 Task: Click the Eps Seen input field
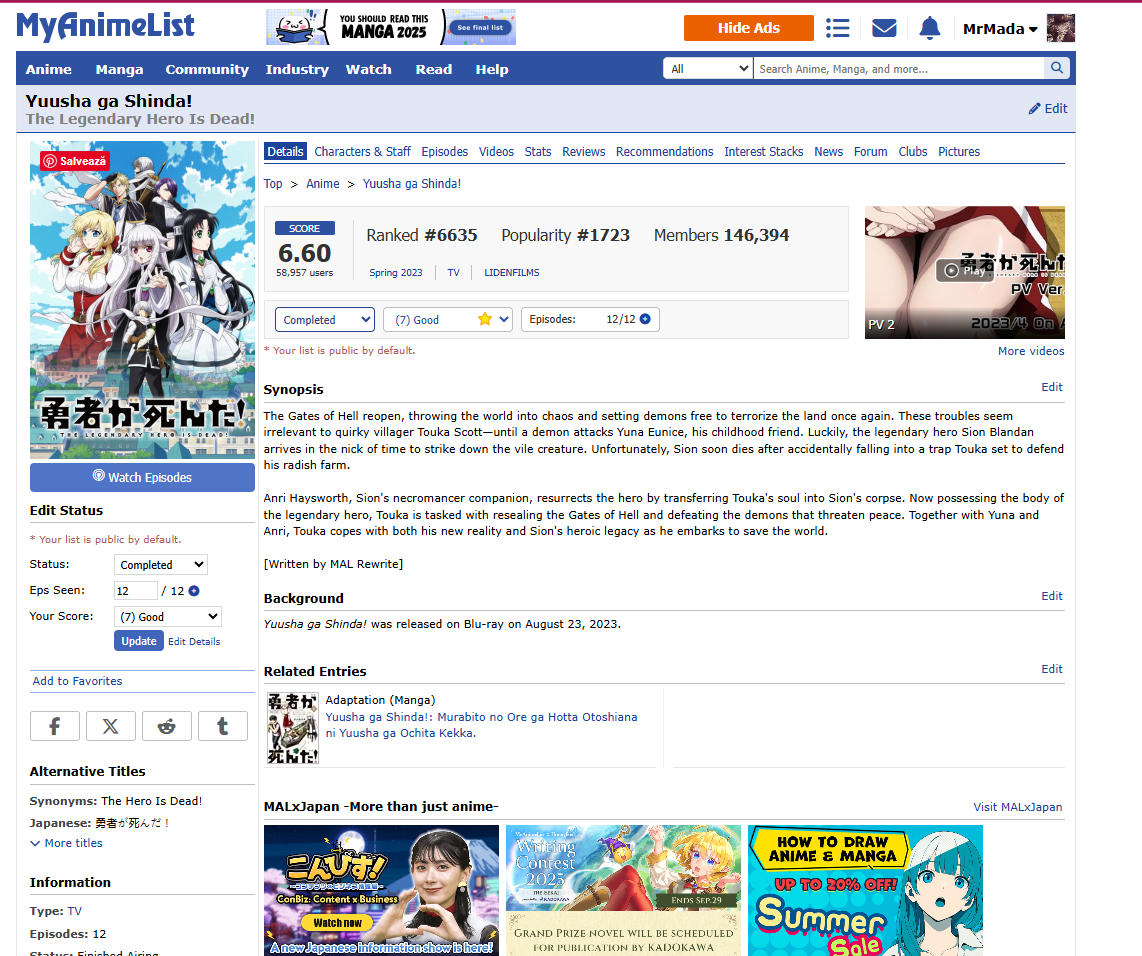(135, 590)
